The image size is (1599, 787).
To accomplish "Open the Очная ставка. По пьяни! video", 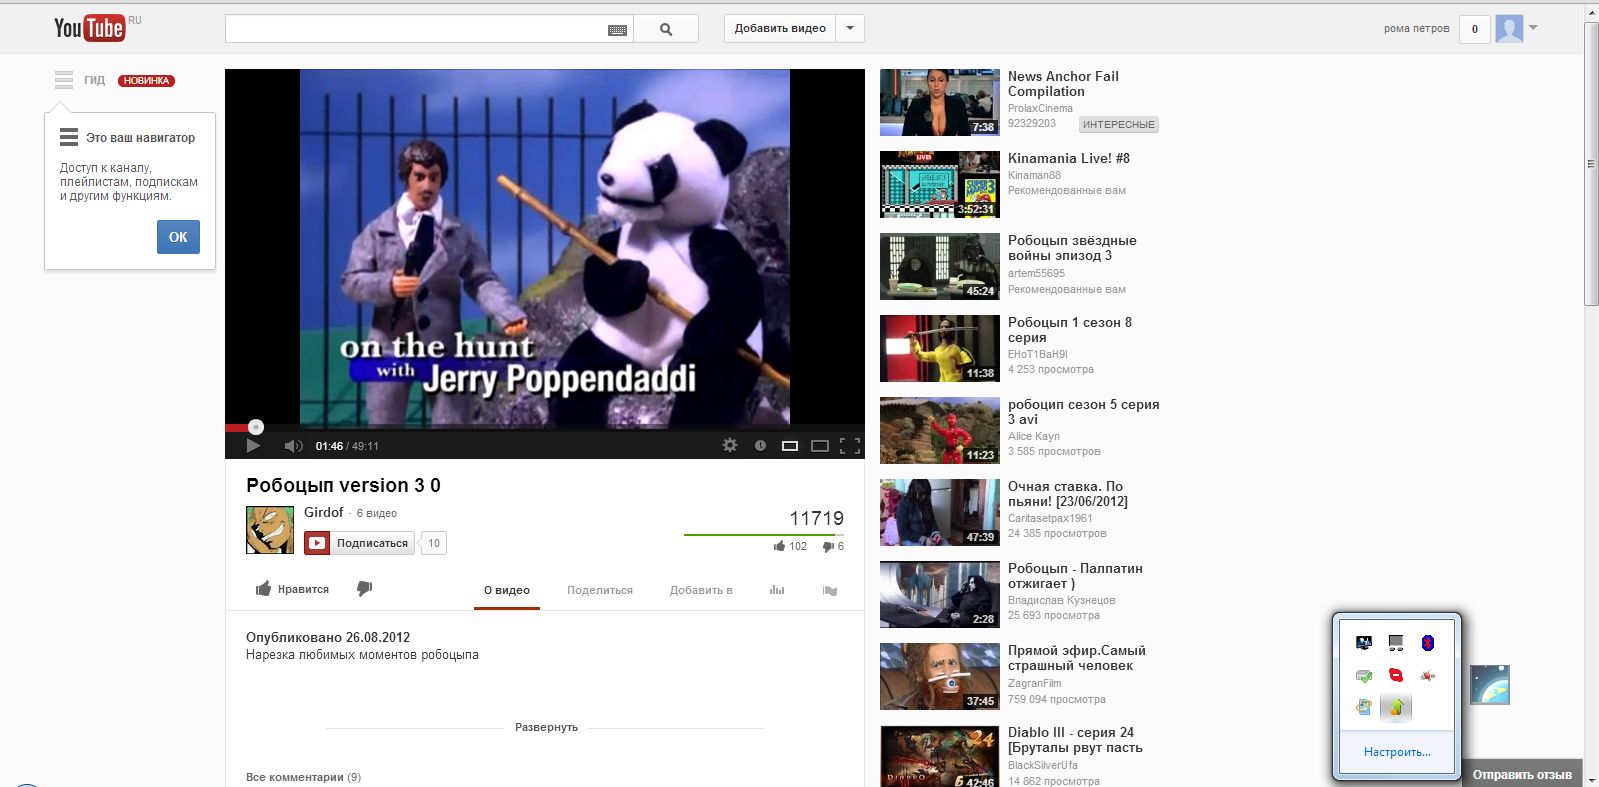I will pos(1068,494).
